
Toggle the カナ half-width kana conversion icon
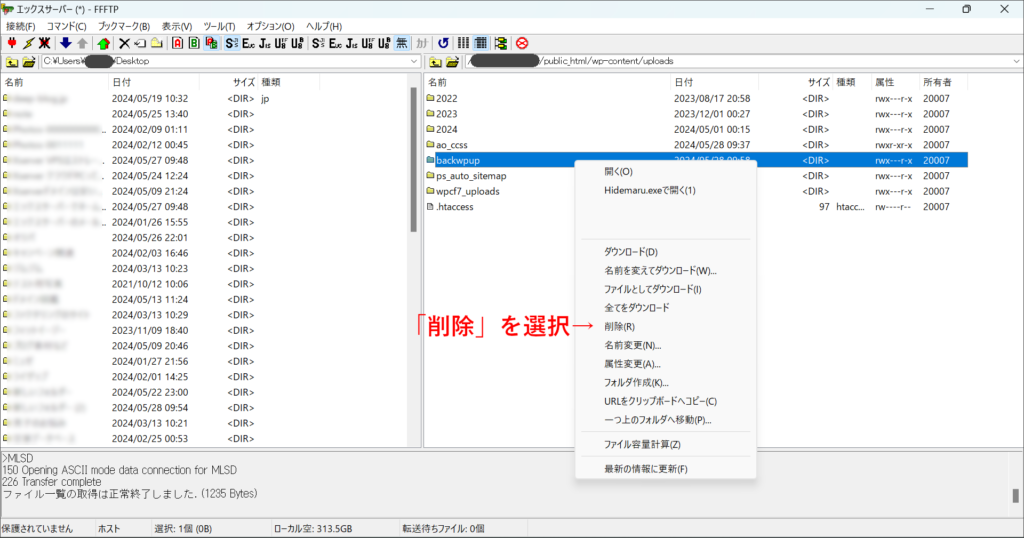point(422,43)
